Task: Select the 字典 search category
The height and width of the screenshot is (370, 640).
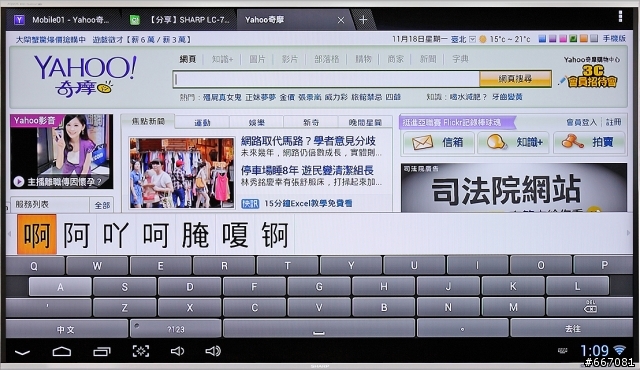Action: pyautogui.click(x=460, y=59)
